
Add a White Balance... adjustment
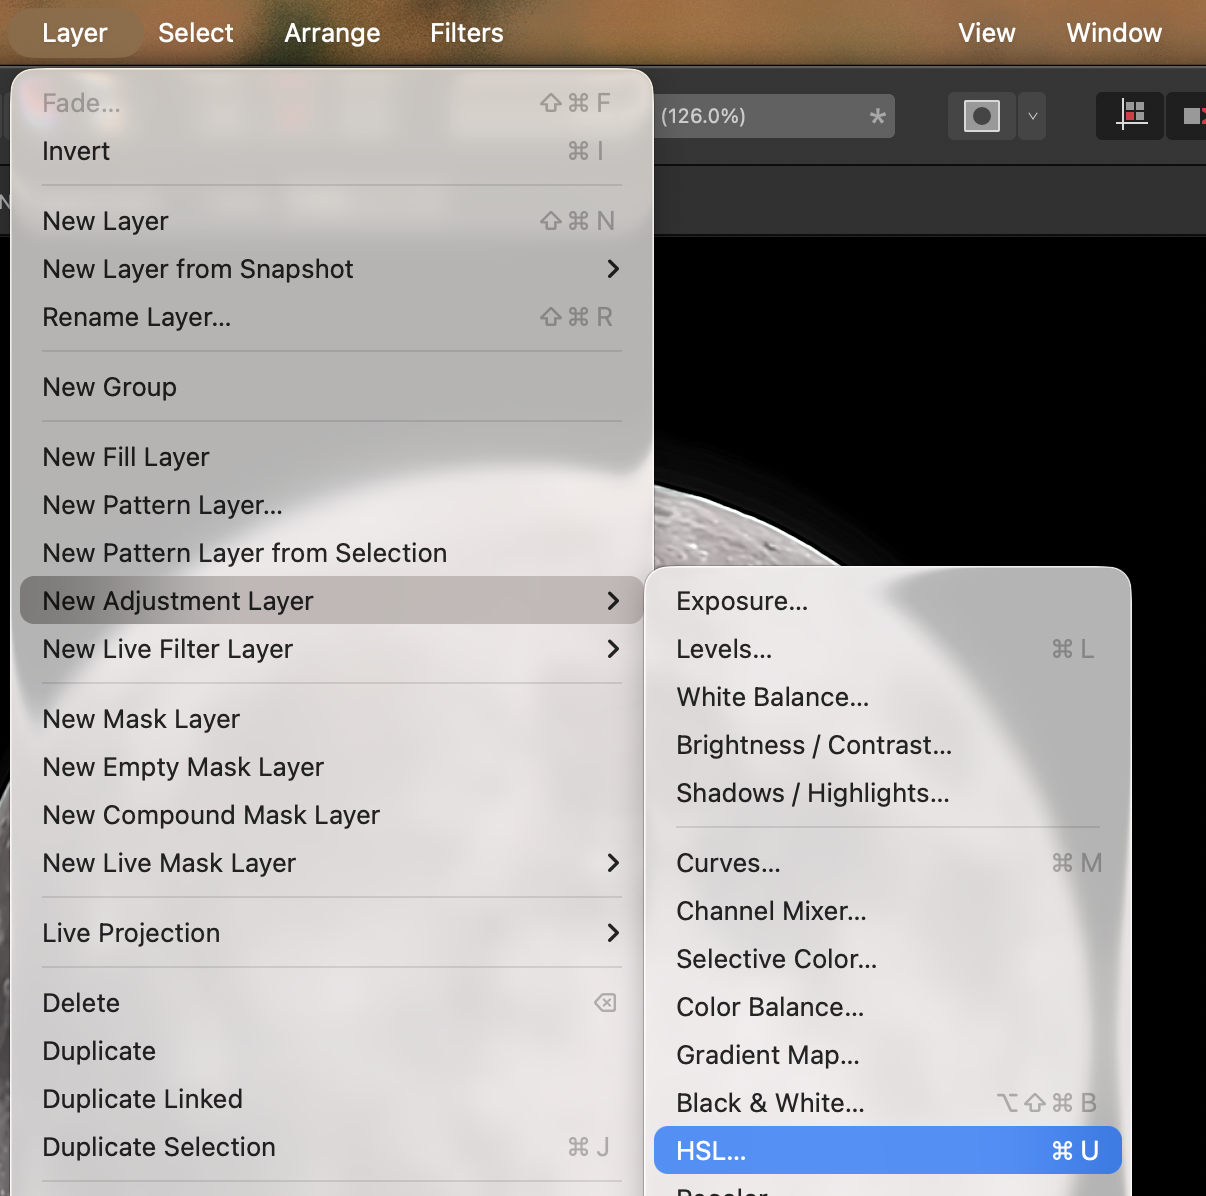point(888,697)
